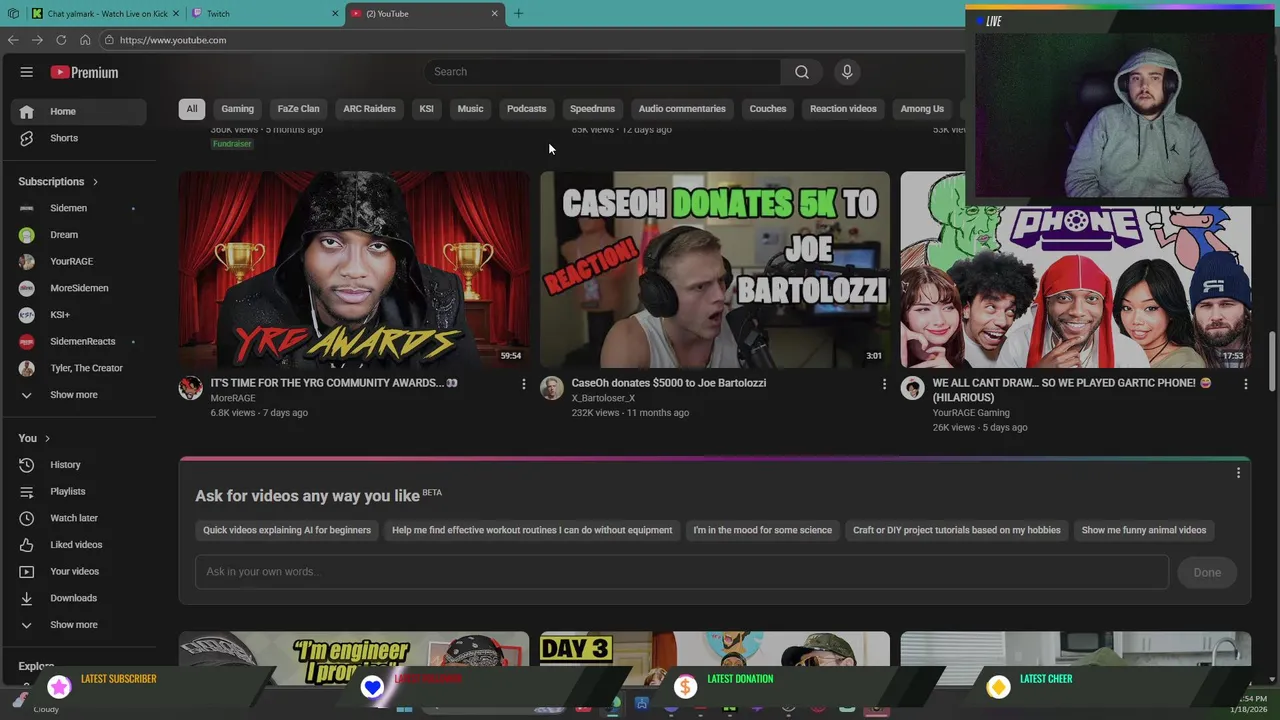The width and height of the screenshot is (1280, 720).
Task: Activate voice search microphone
Action: [x=847, y=72]
